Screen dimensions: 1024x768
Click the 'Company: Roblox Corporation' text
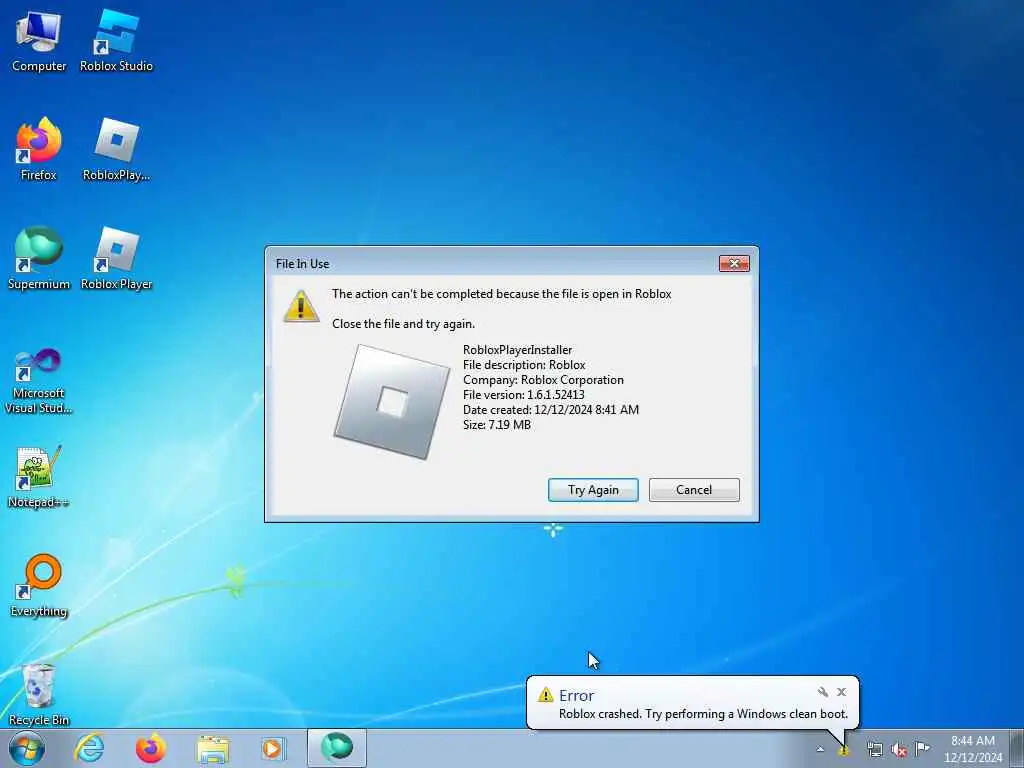(543, 380)
